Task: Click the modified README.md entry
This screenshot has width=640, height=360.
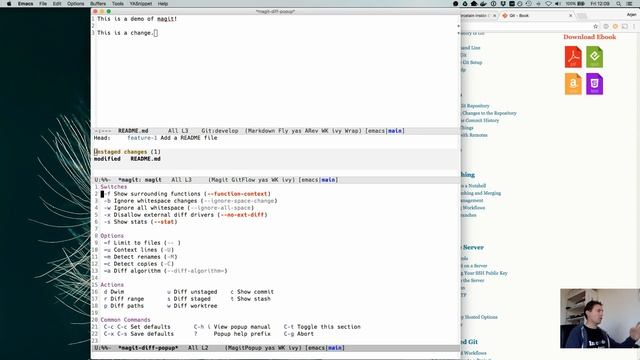Action: click(127, 159)
